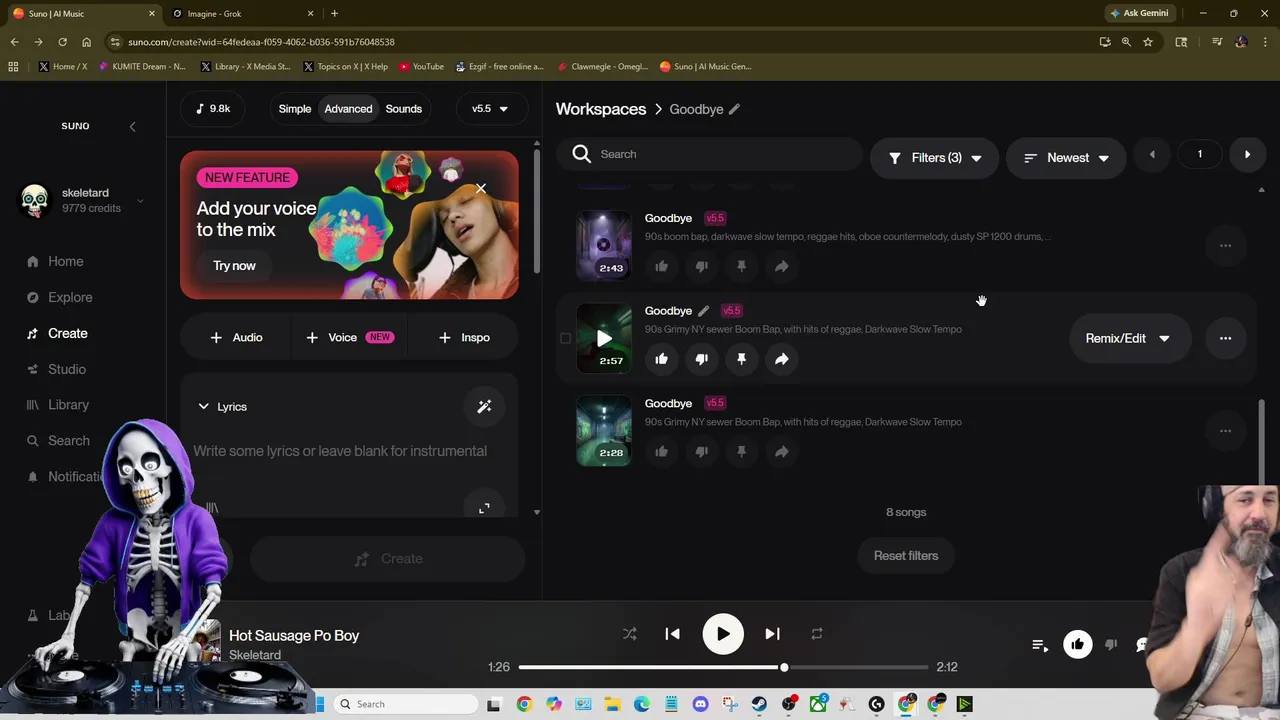Click the magic wand lyrics generator icon
The height and width of the screenshot is (720, 1280).
(484, 407)
